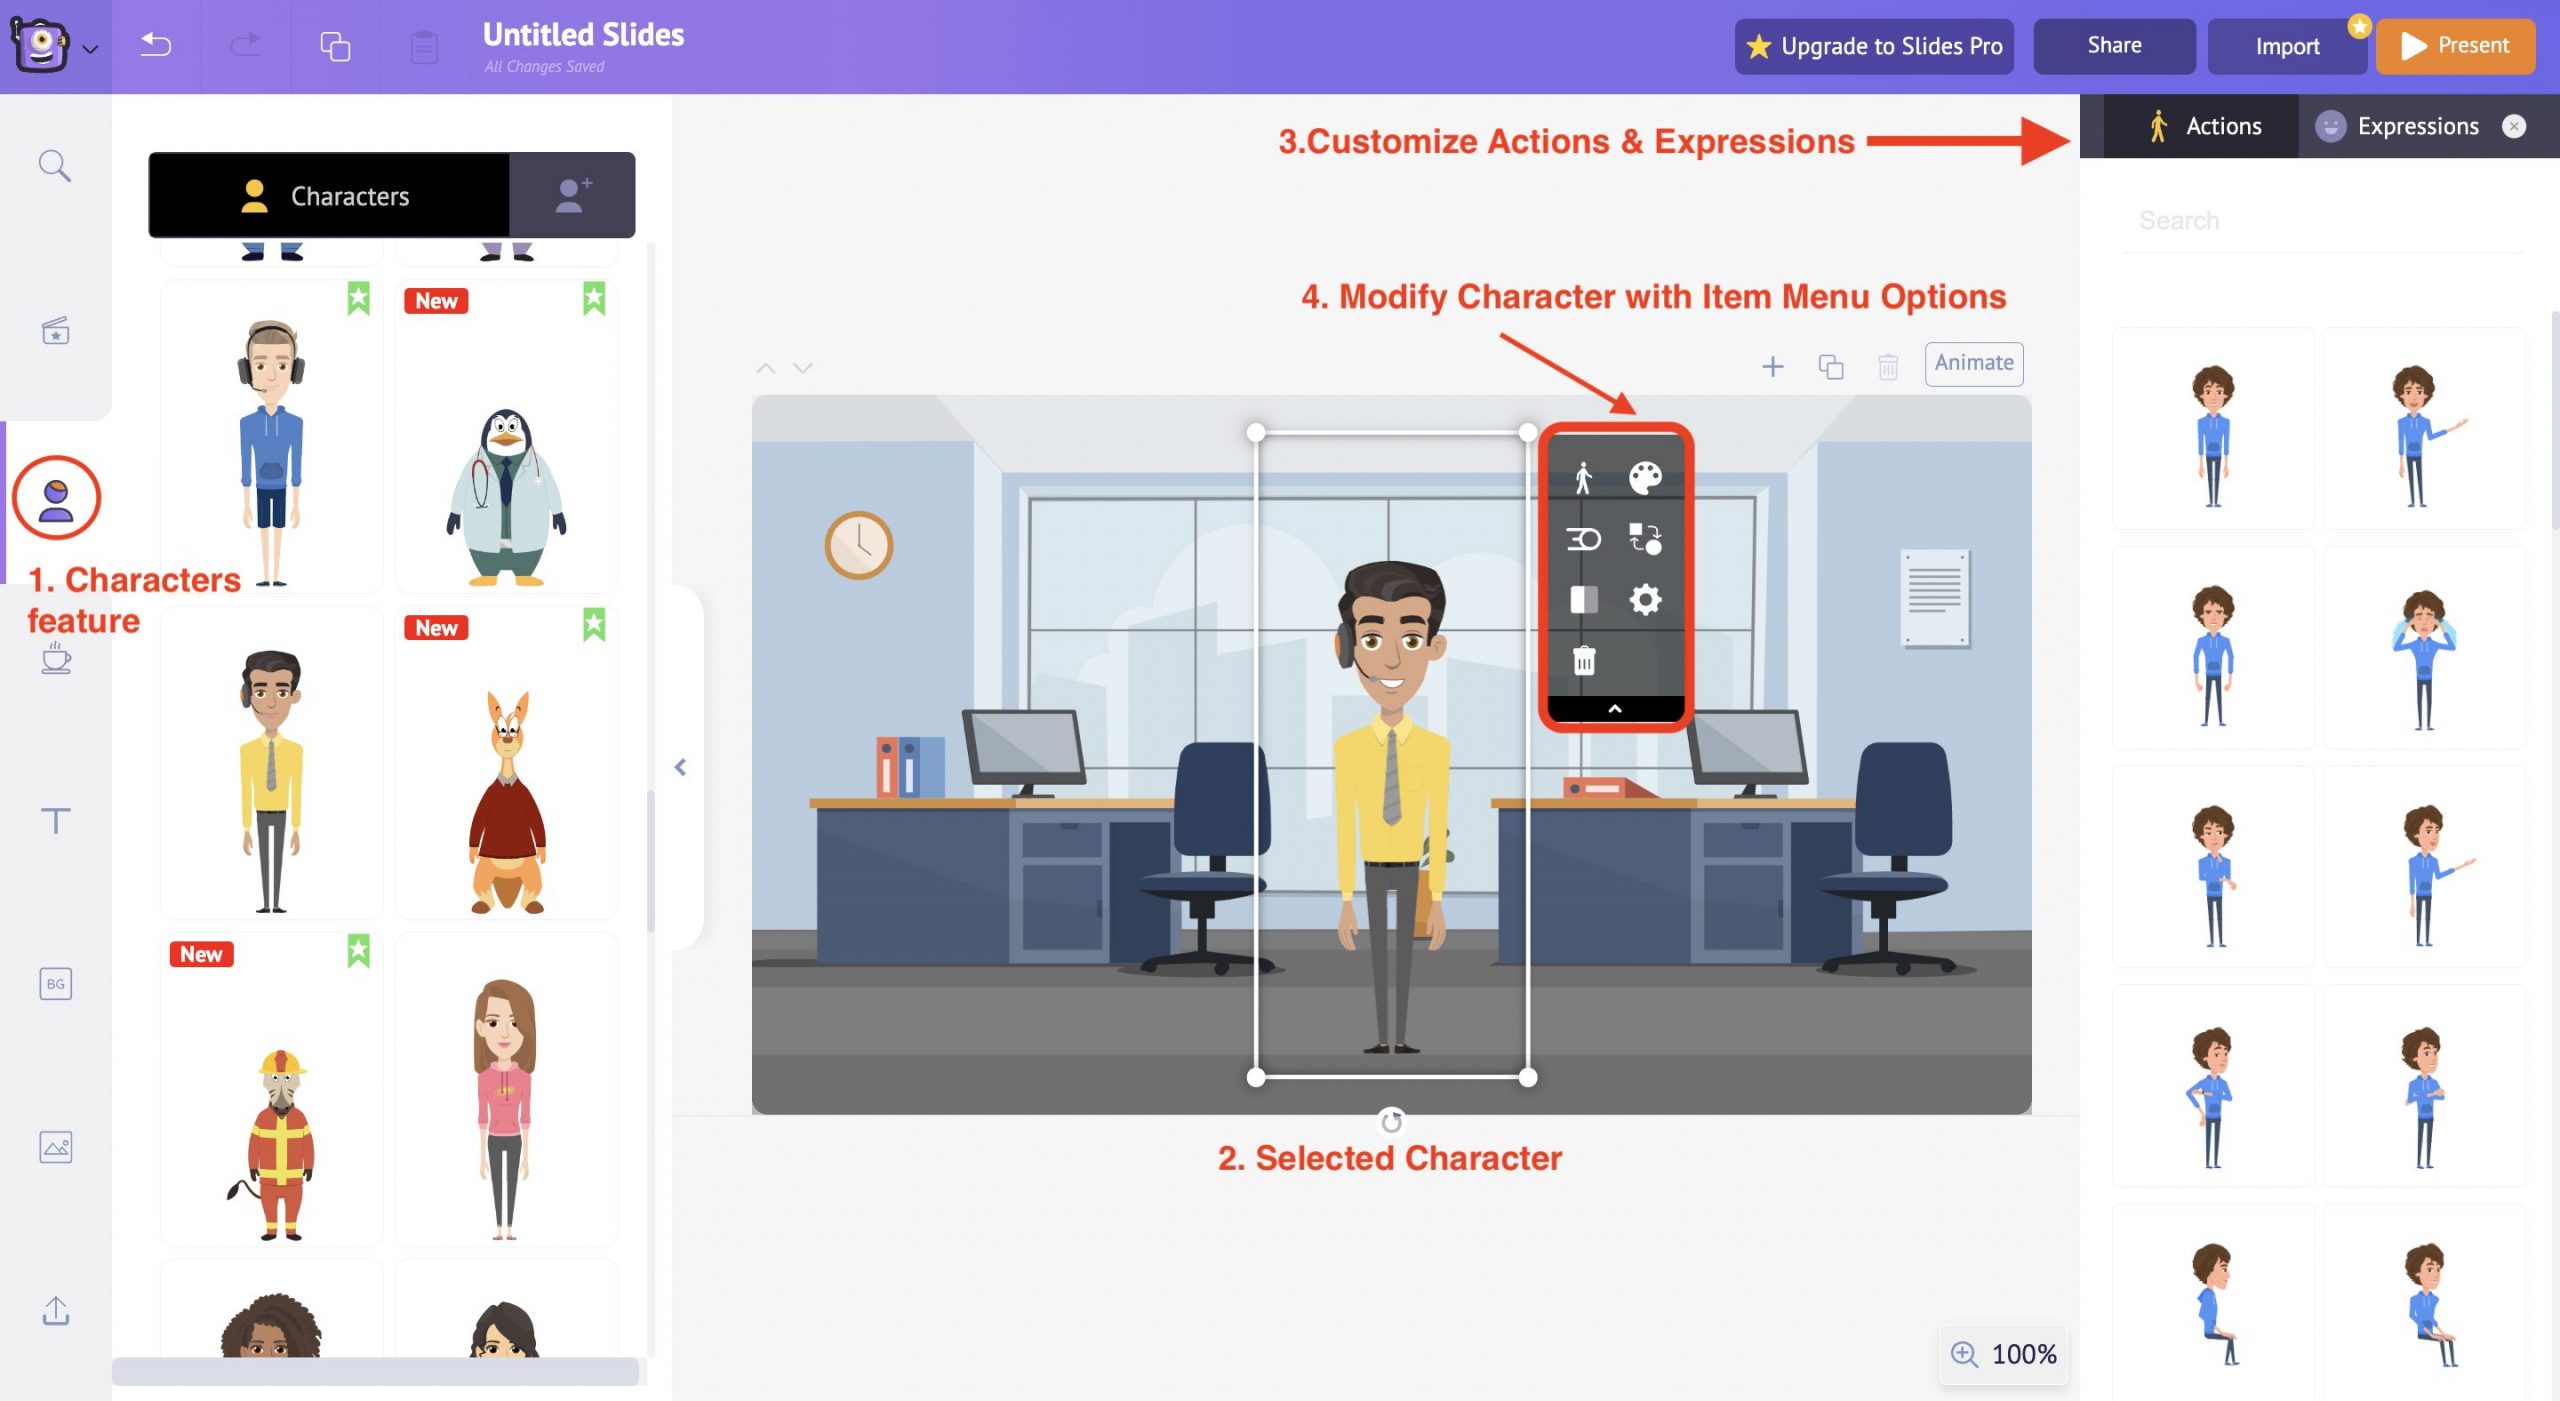This screenshot has width=2560, height=1401.
Task: Select the settings gear icon in item menu
Action: (x=1646, y=599)
